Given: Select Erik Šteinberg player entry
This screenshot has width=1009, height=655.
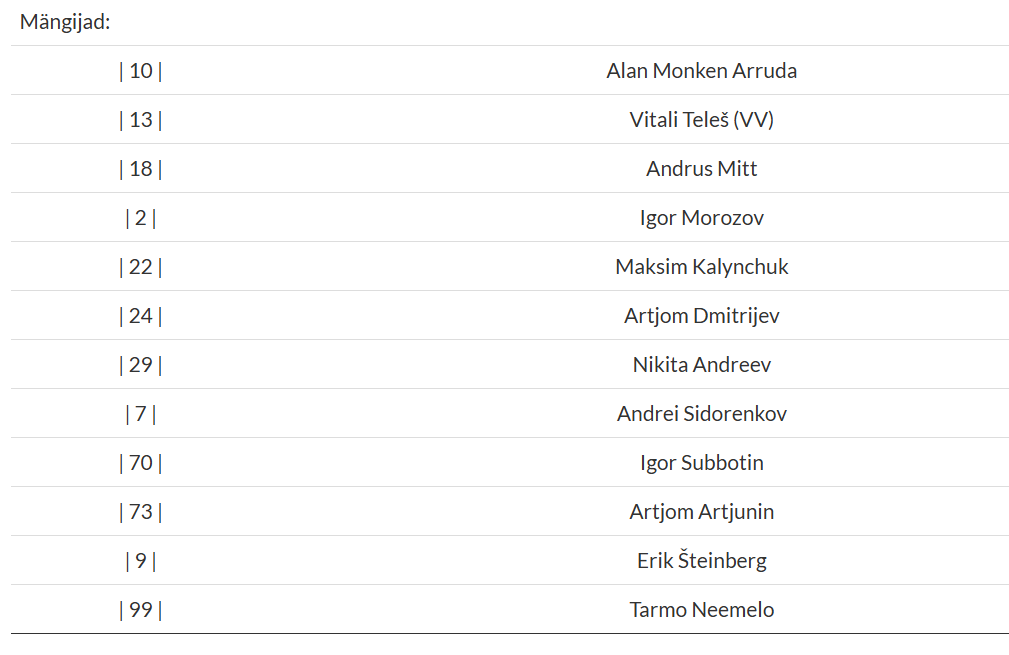Looking at the screenshot, I should click(x=701, y=561).
